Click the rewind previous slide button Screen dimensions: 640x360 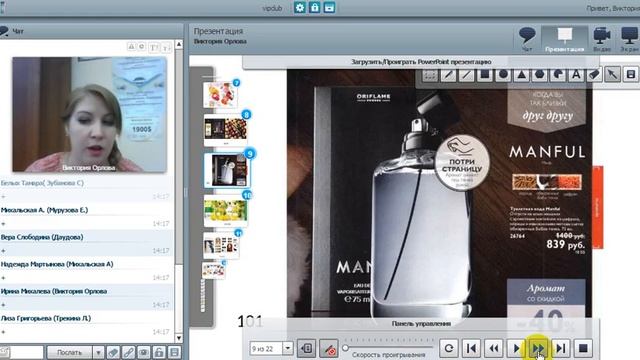point(493,348)
